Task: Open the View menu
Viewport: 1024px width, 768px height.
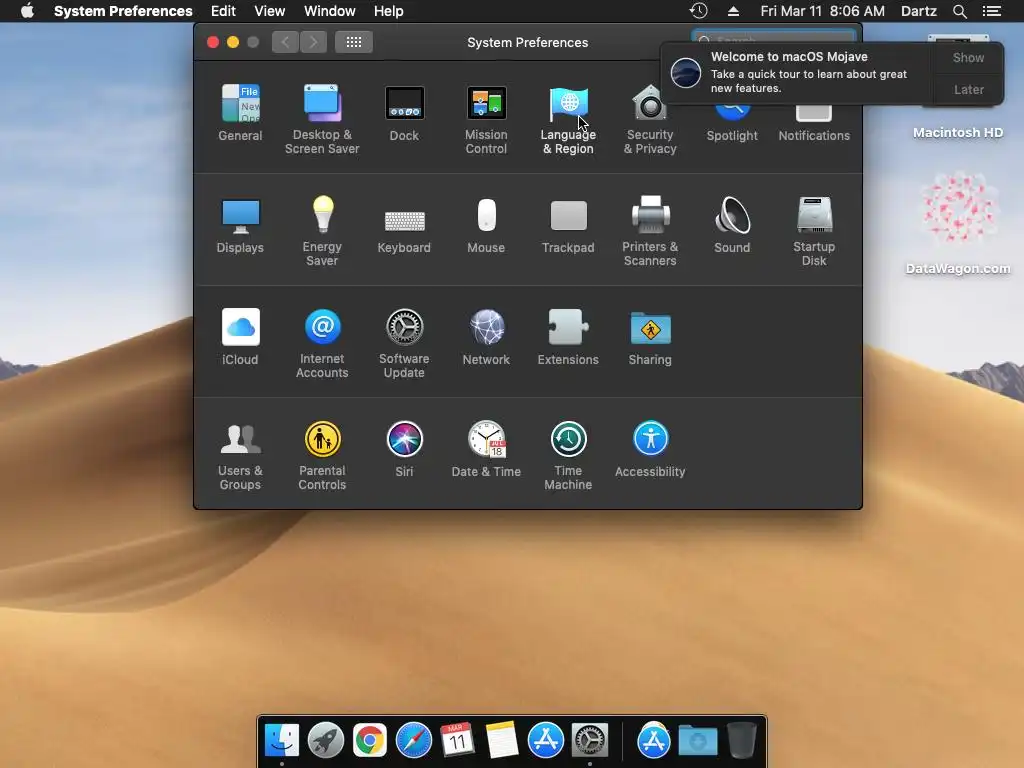Action: tap(270, 11)
